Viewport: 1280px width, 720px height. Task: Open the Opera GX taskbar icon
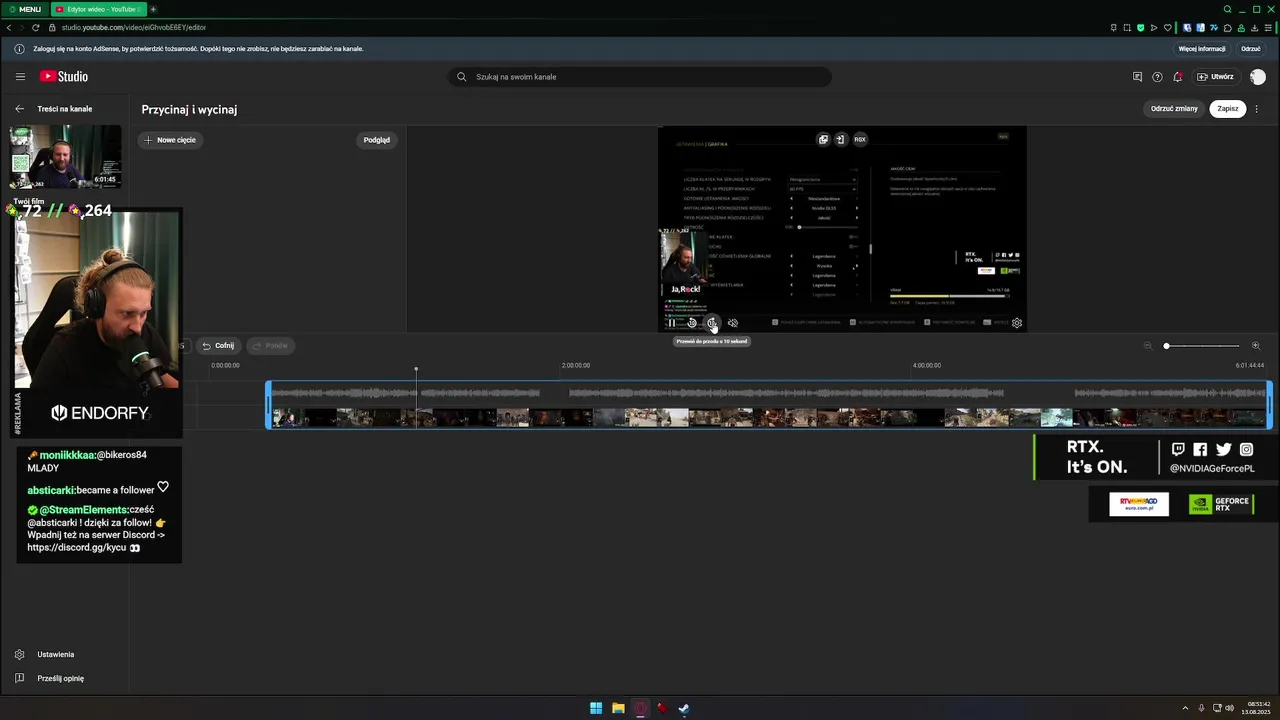pos(640,709)
